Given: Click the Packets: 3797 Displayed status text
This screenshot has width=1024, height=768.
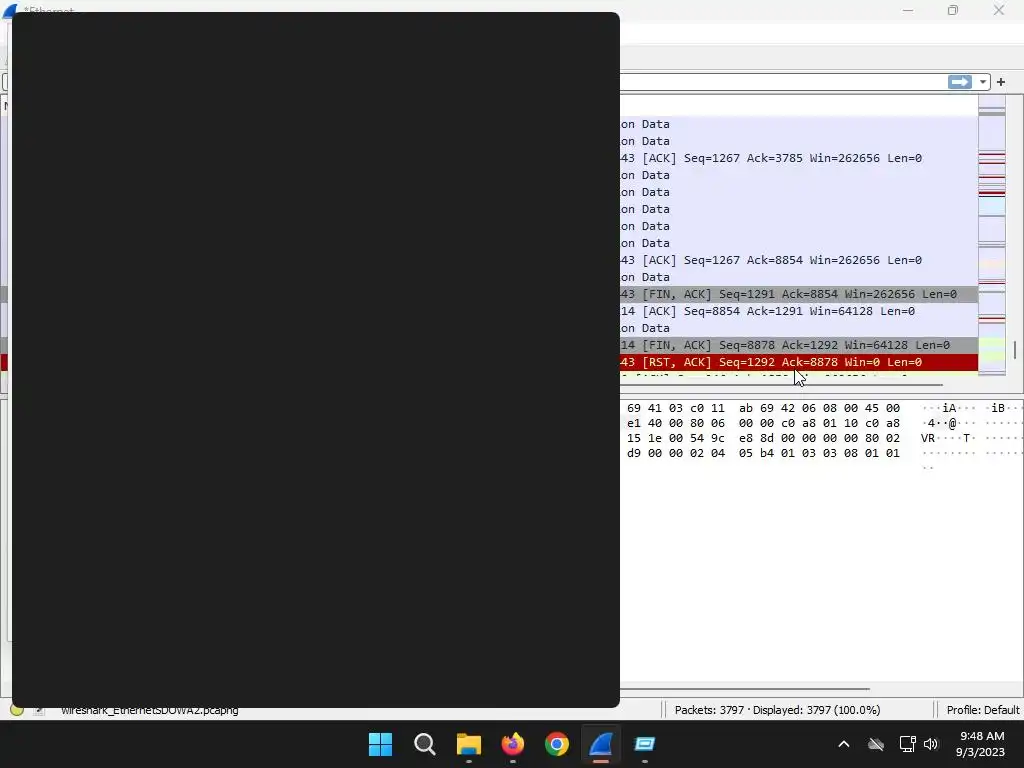Looking at the screenshot, I should click(x=777, y=710).
